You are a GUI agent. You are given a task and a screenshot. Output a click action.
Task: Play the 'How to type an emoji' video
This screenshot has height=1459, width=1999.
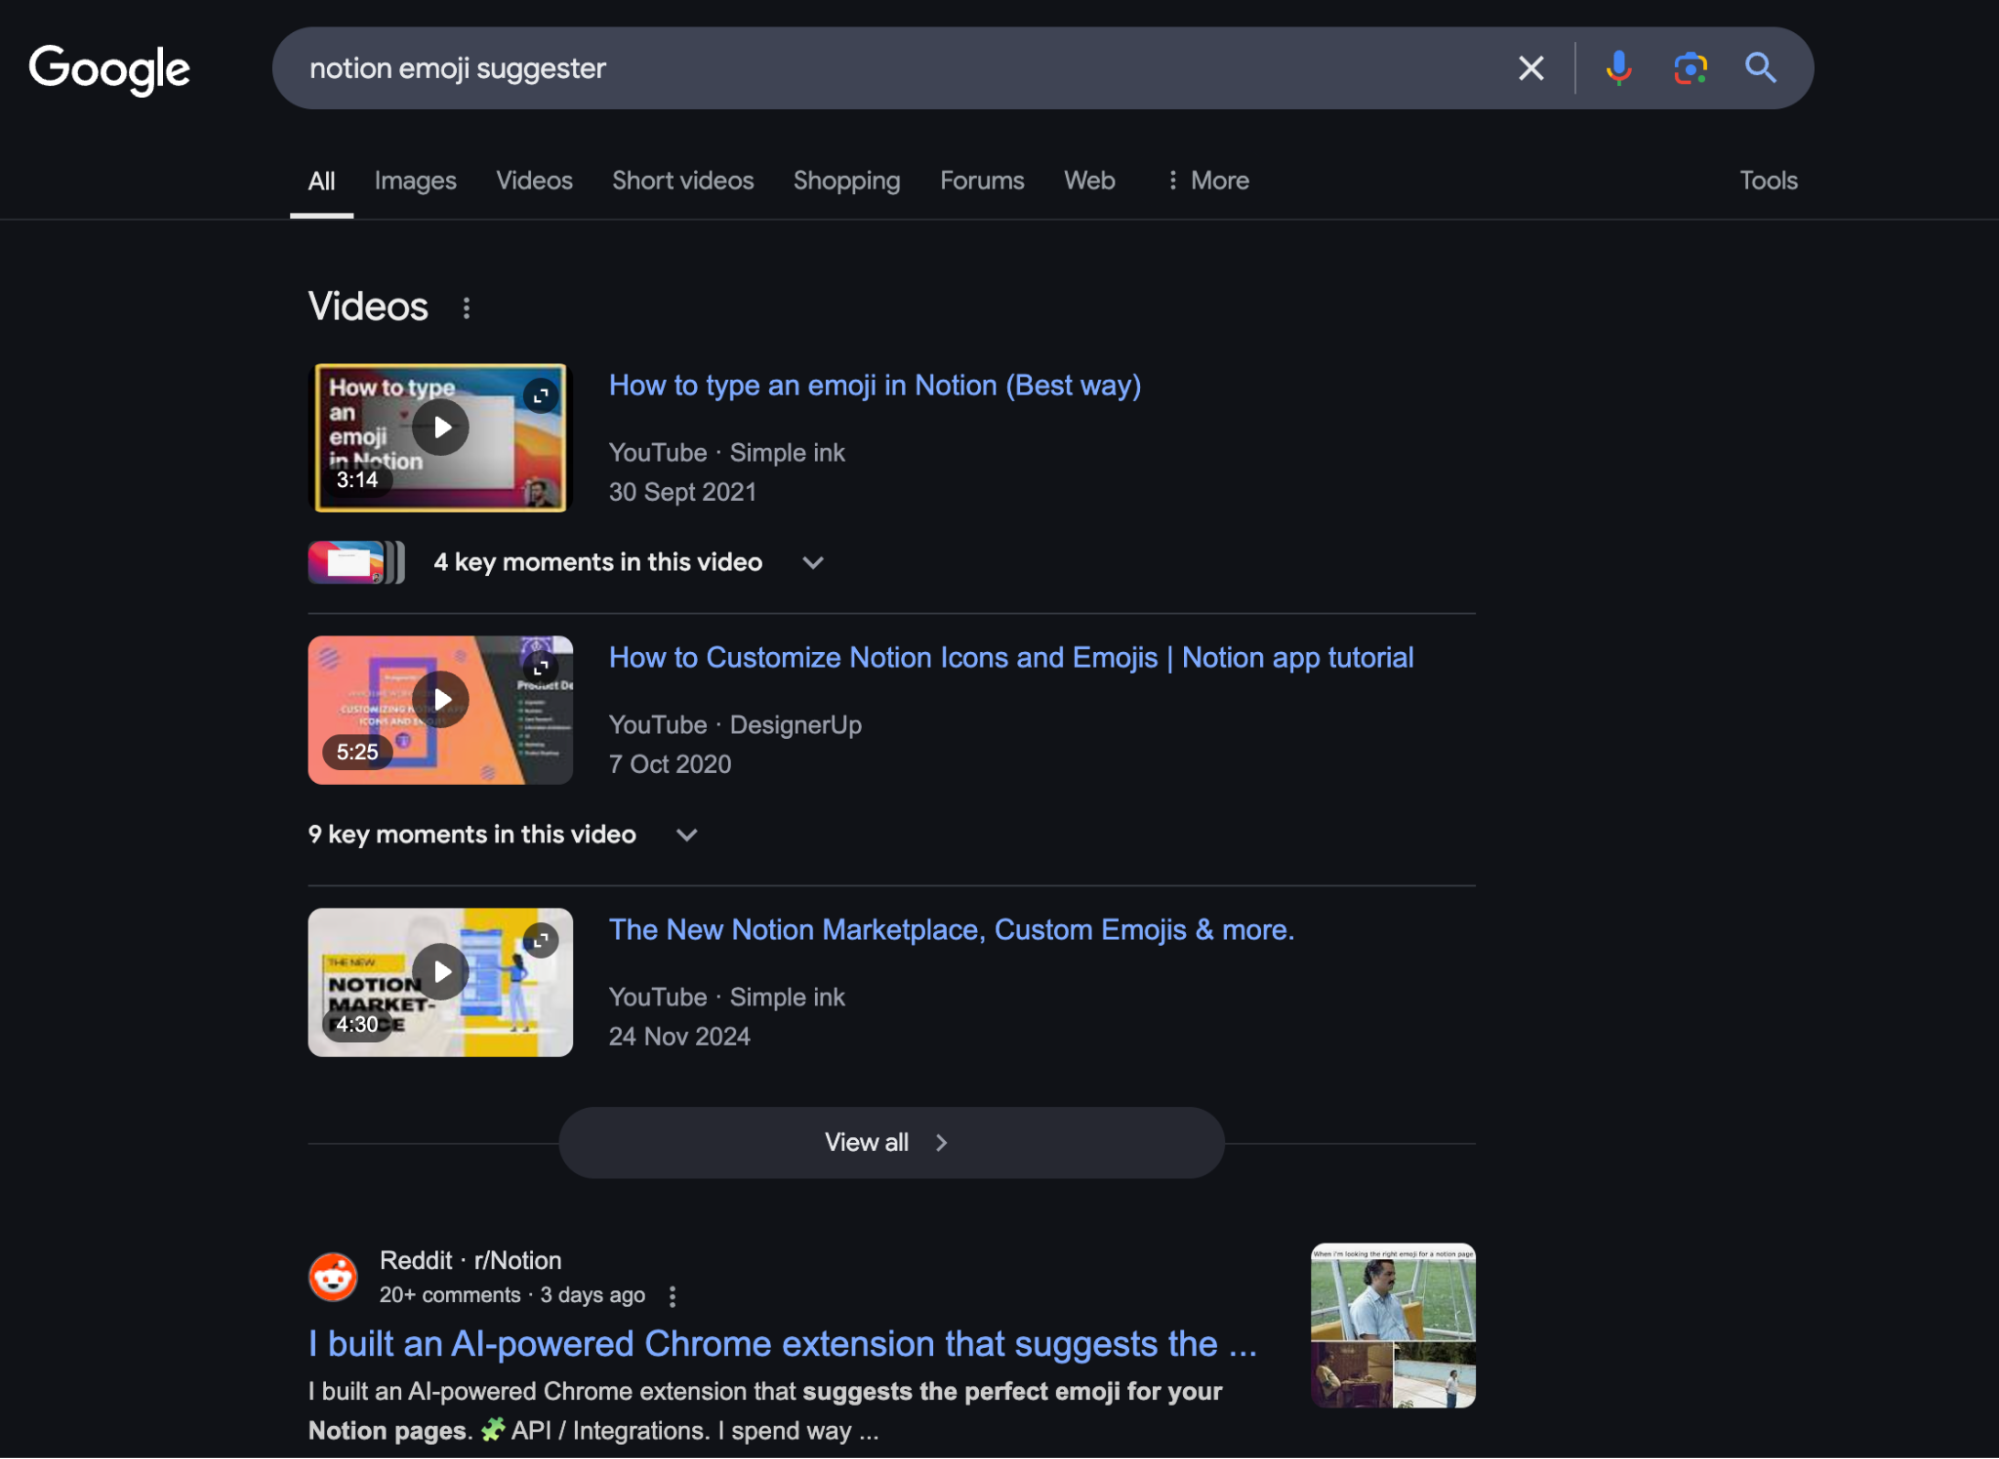tap(441, 428)
